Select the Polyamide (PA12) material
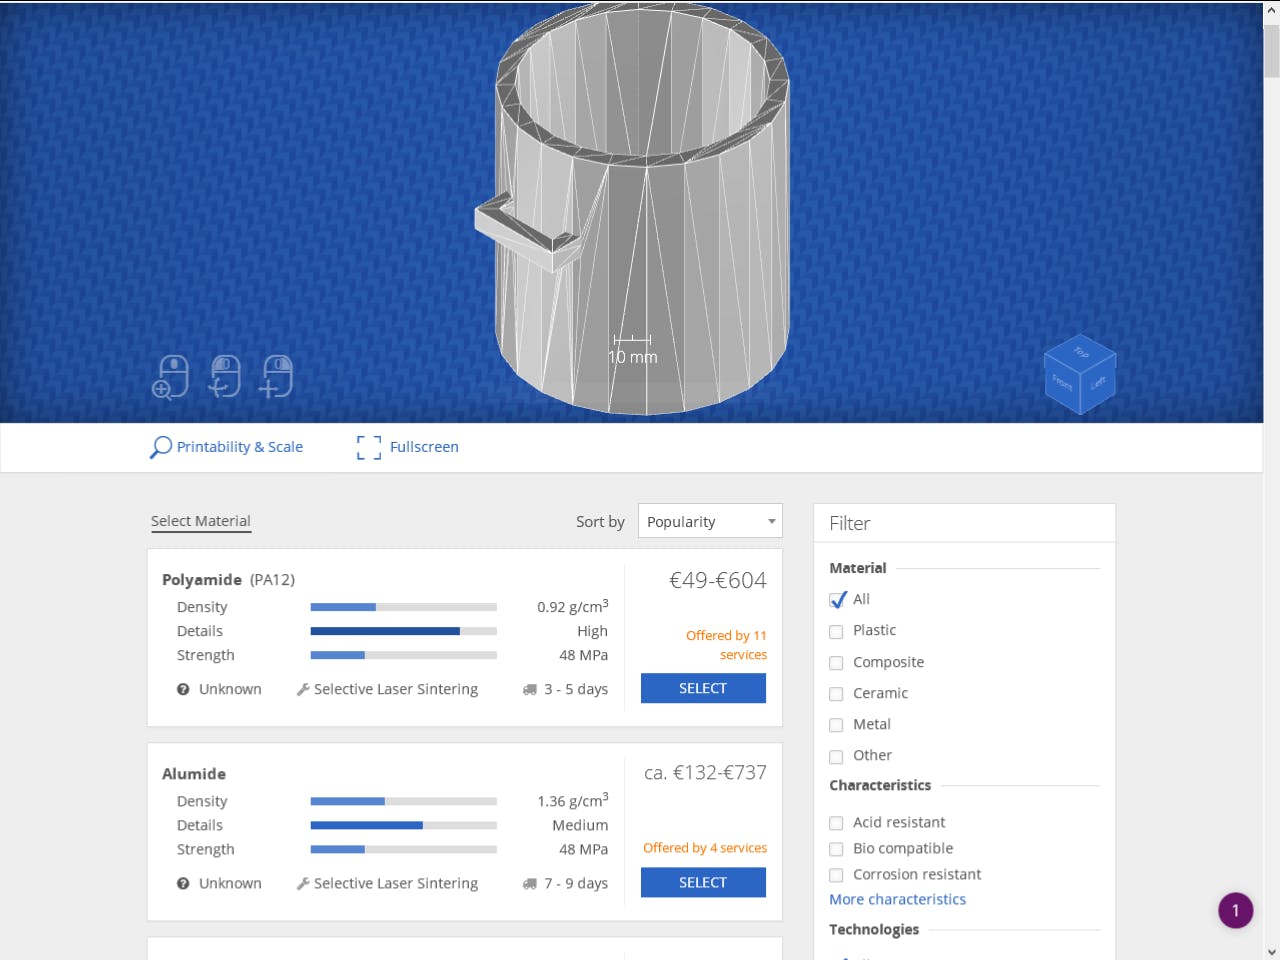Viewport: 1280px width, 960px height. click(x=703, y=688)
